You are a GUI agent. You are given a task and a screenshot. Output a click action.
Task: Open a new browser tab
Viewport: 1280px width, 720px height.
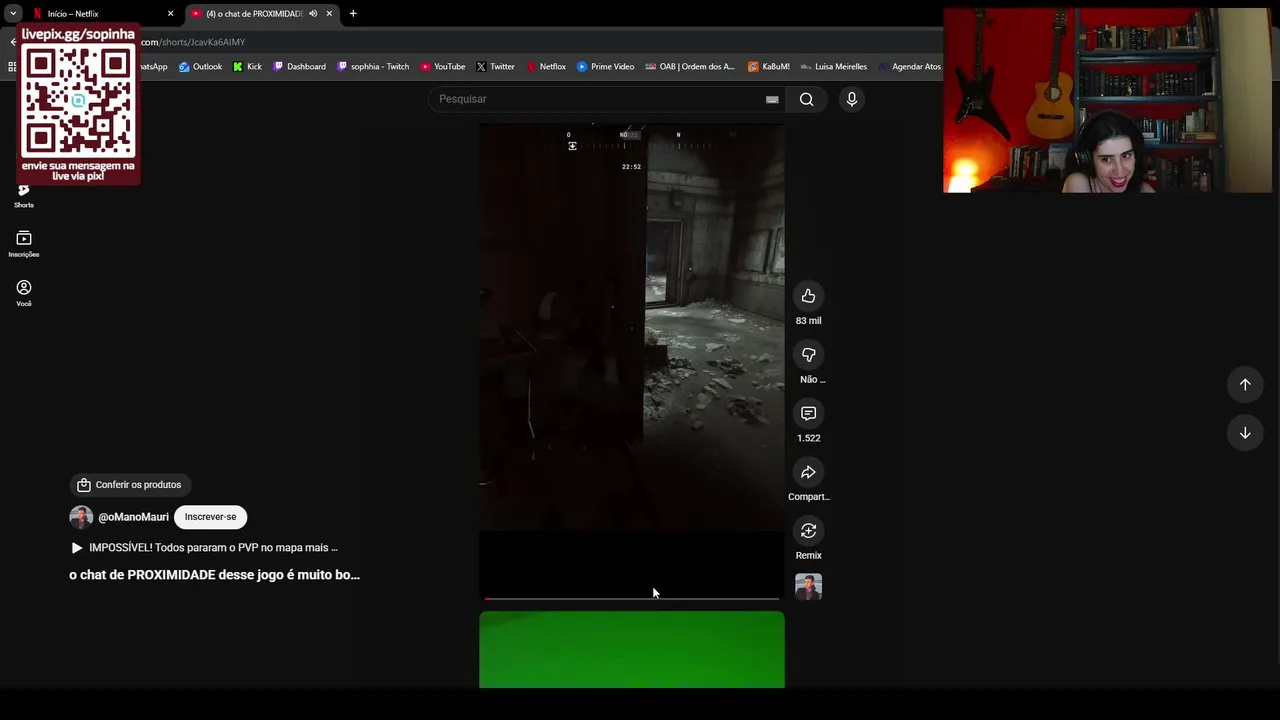(353, 14)
